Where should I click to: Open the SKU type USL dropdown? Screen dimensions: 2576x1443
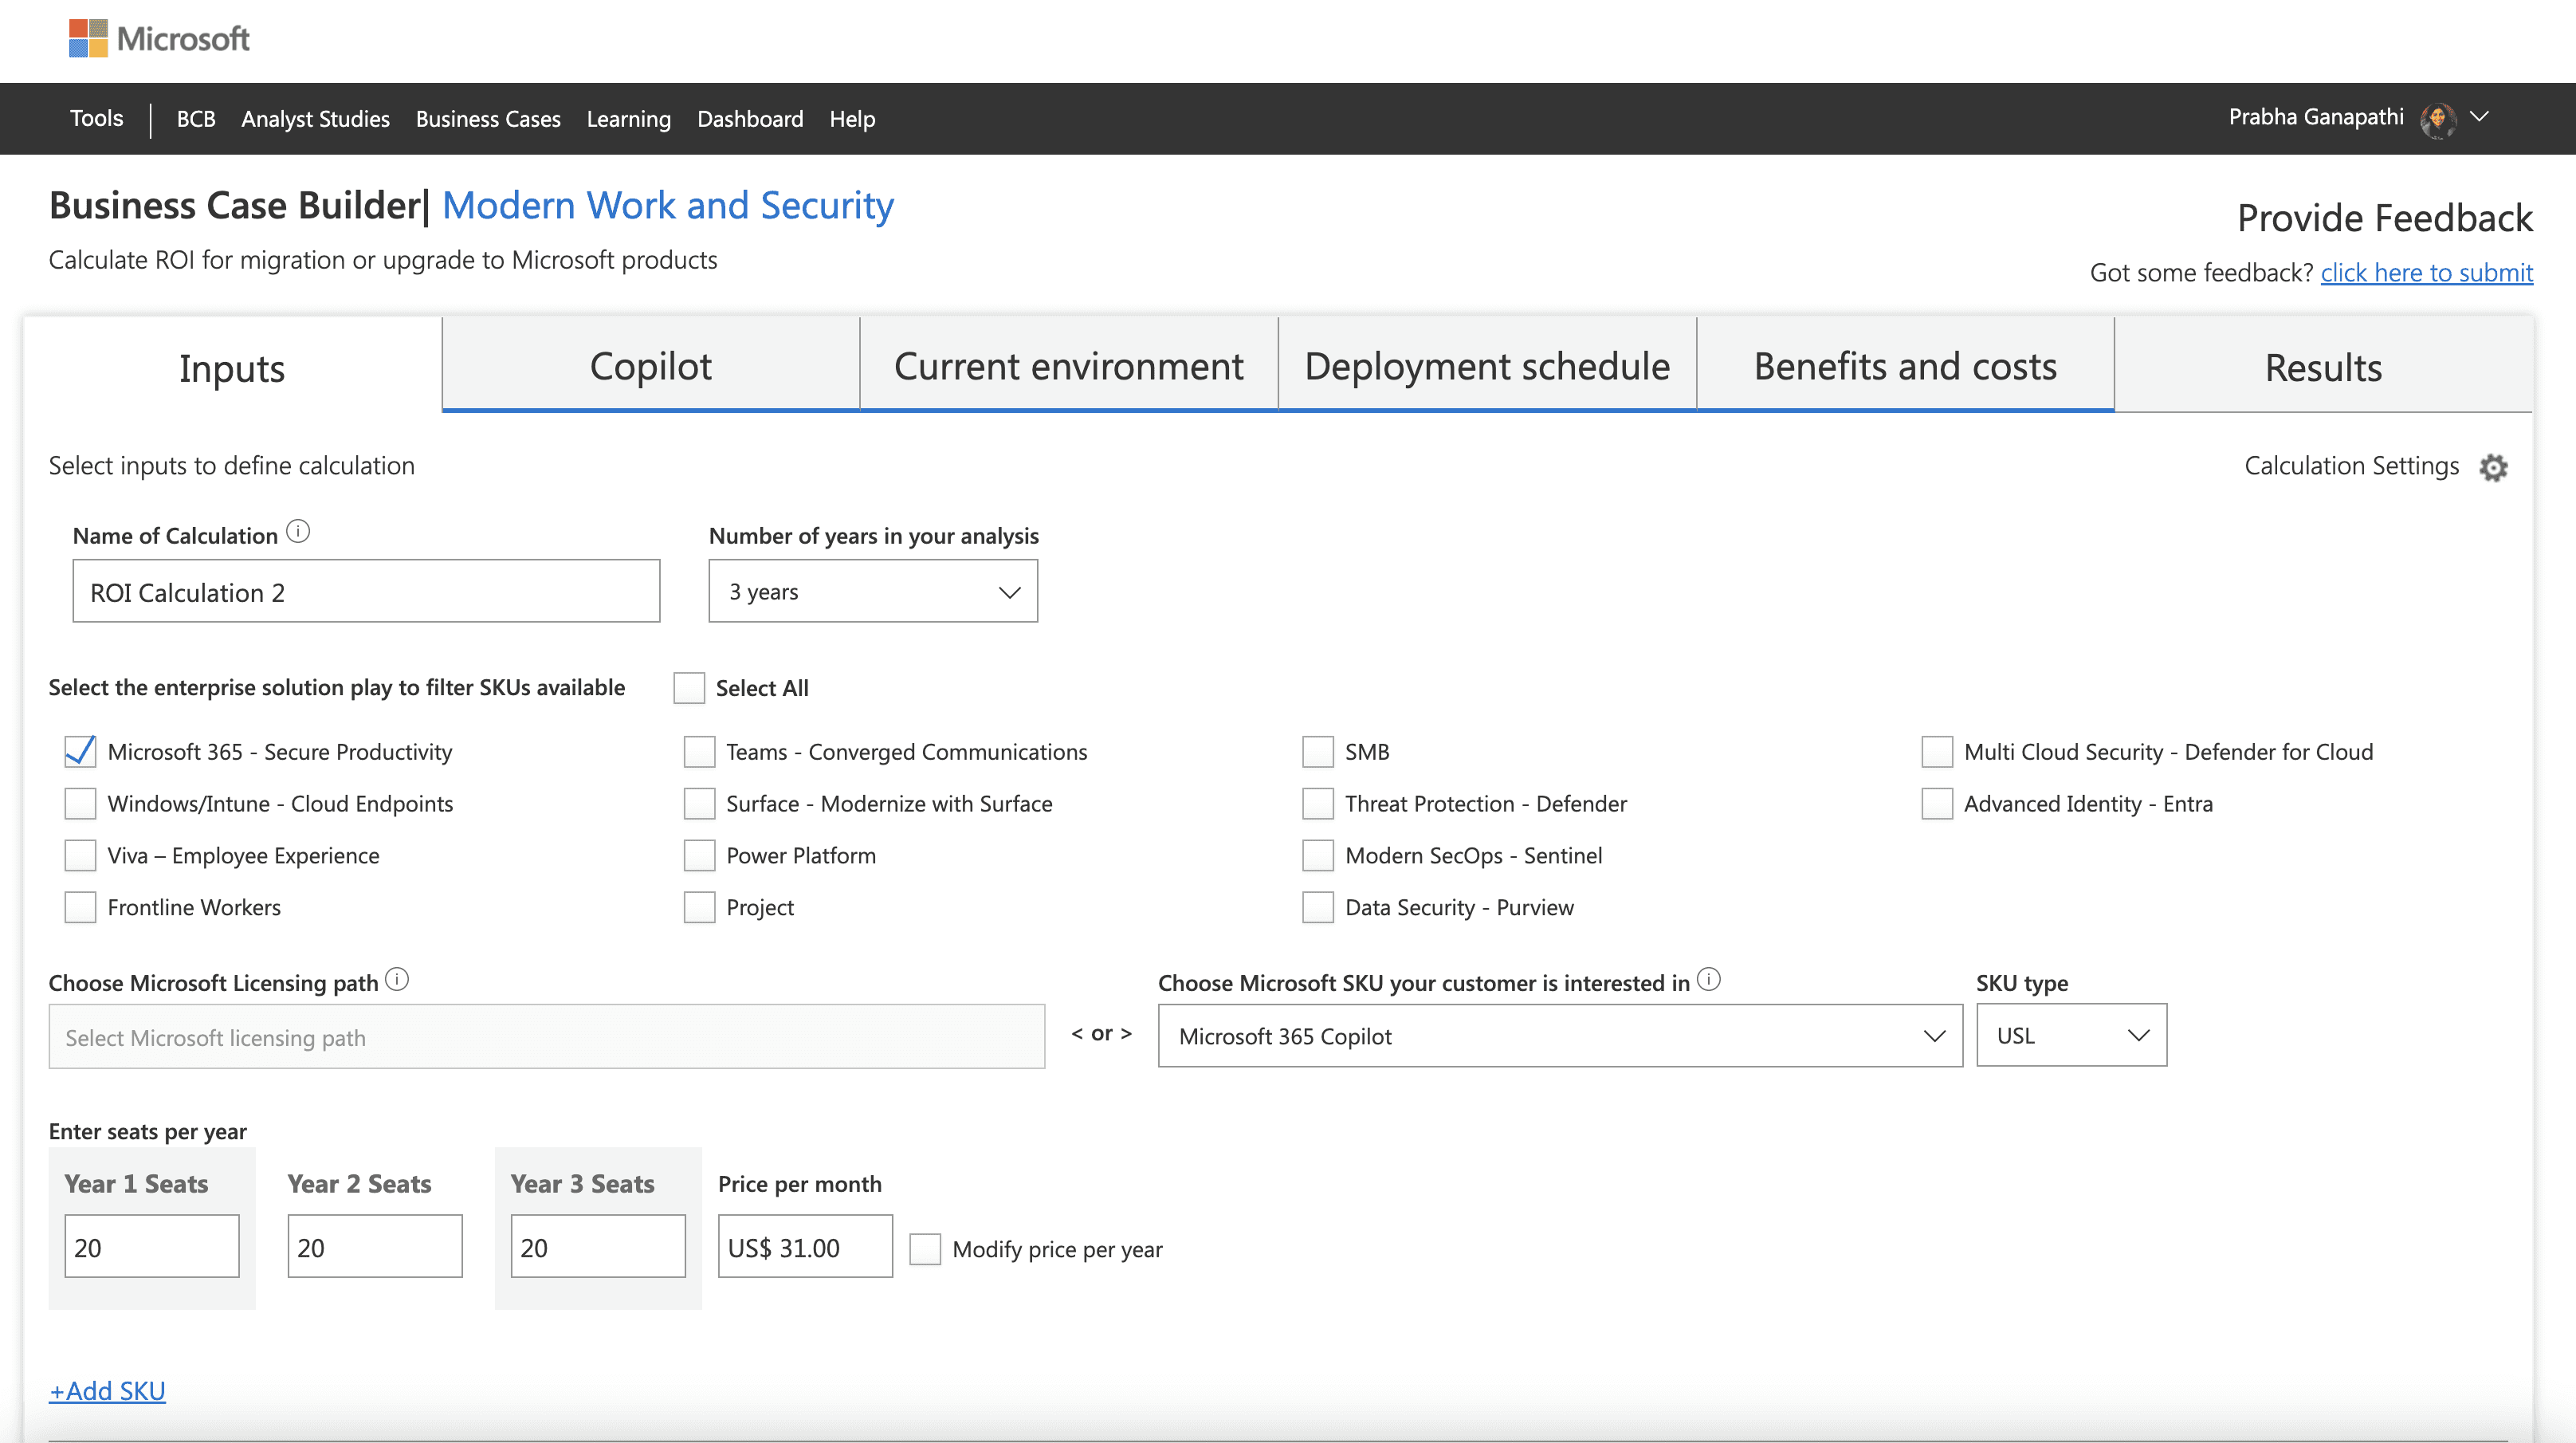click(x=2071, y=1036)
